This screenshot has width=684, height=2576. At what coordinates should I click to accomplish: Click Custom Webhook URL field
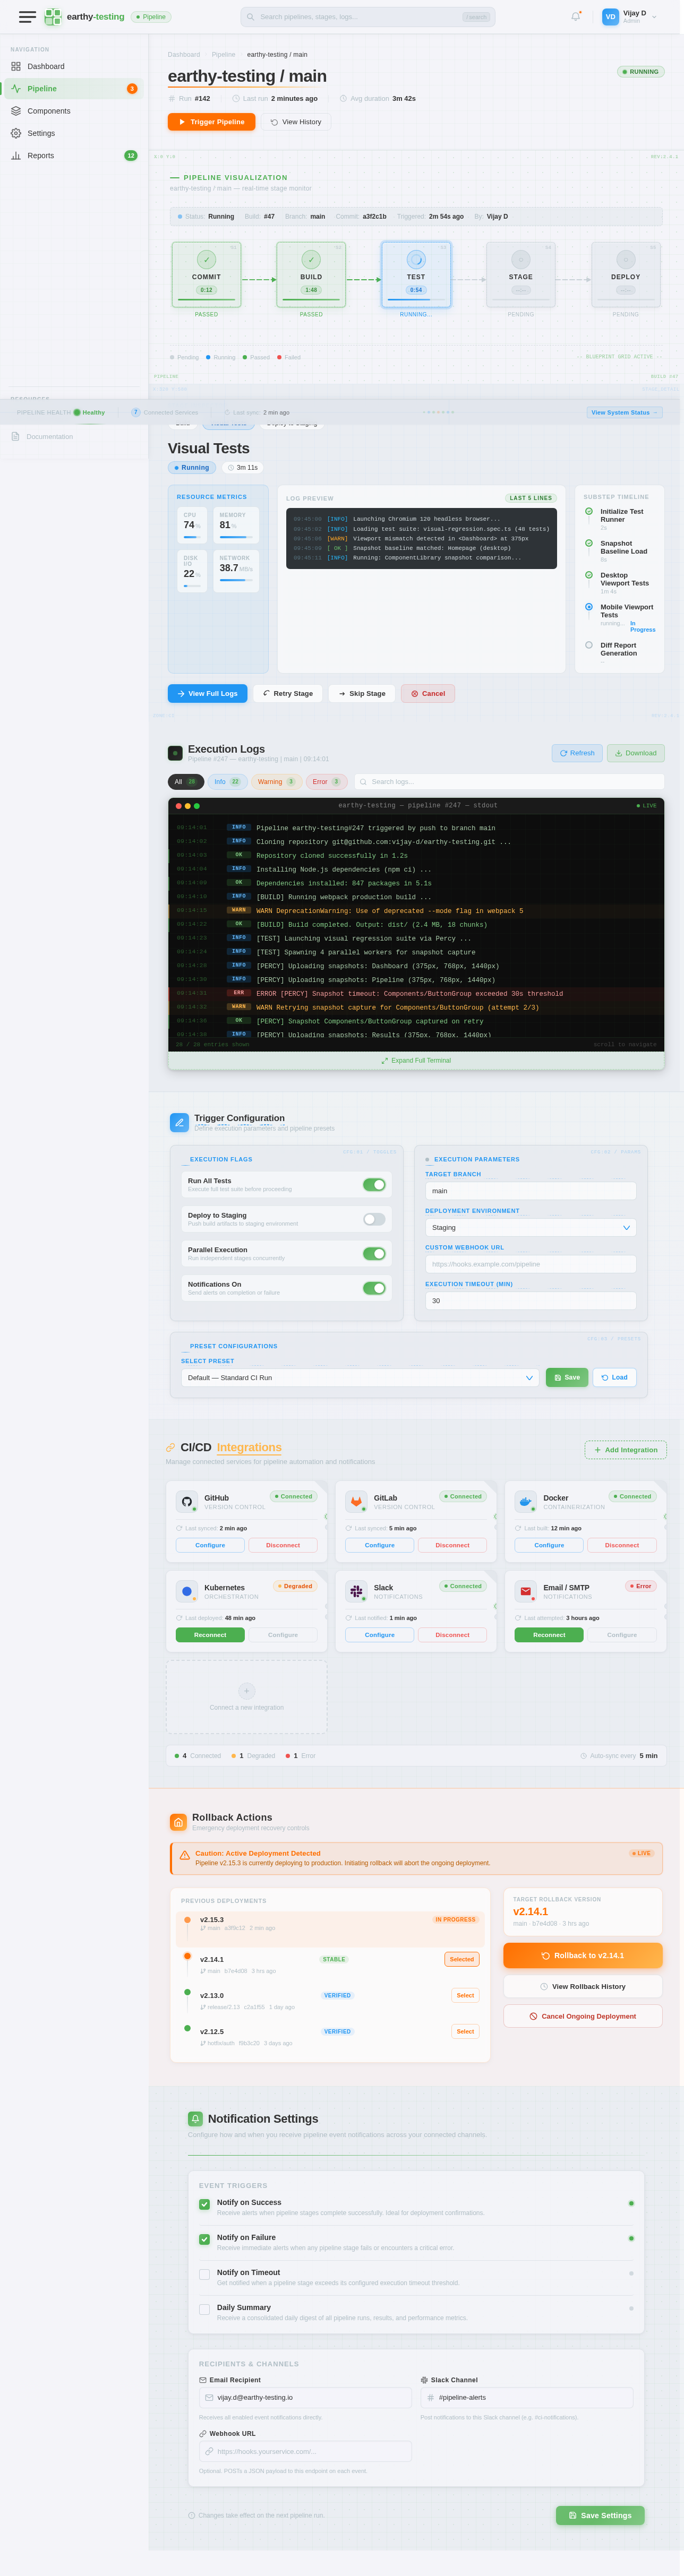531,1264
